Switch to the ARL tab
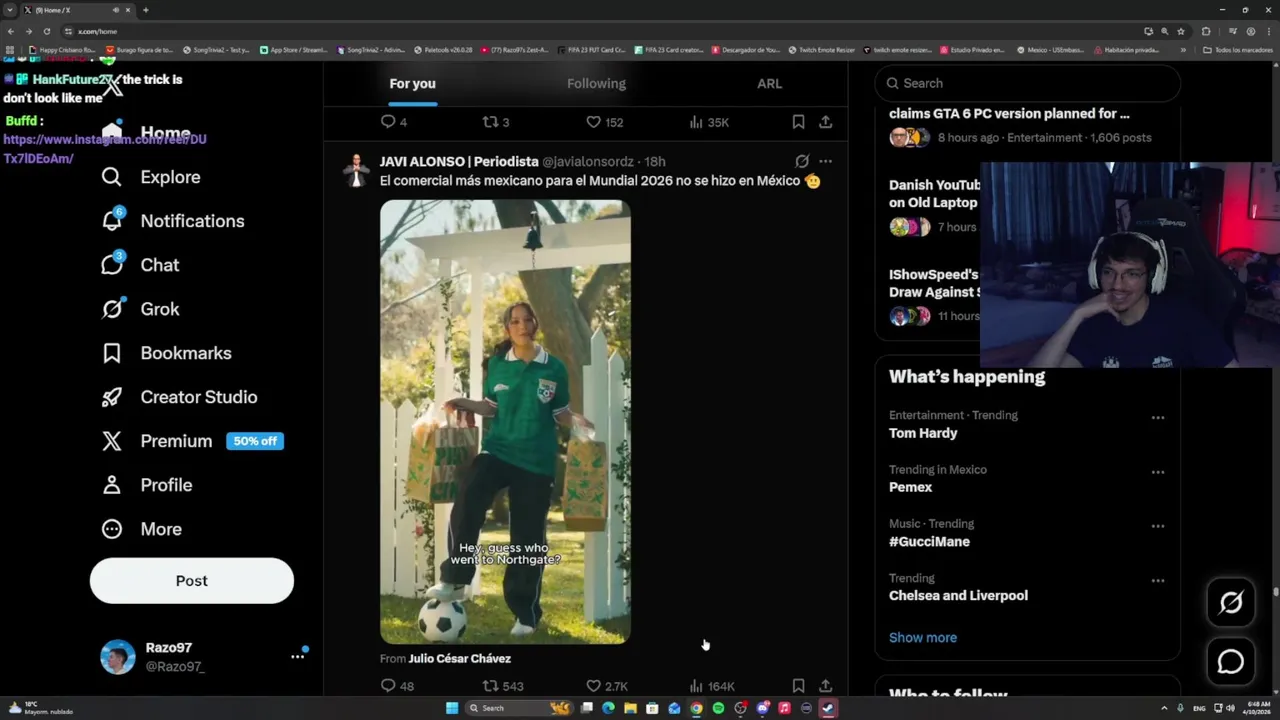The height and width of the screenshot is (720, 1280). (769, 84)
